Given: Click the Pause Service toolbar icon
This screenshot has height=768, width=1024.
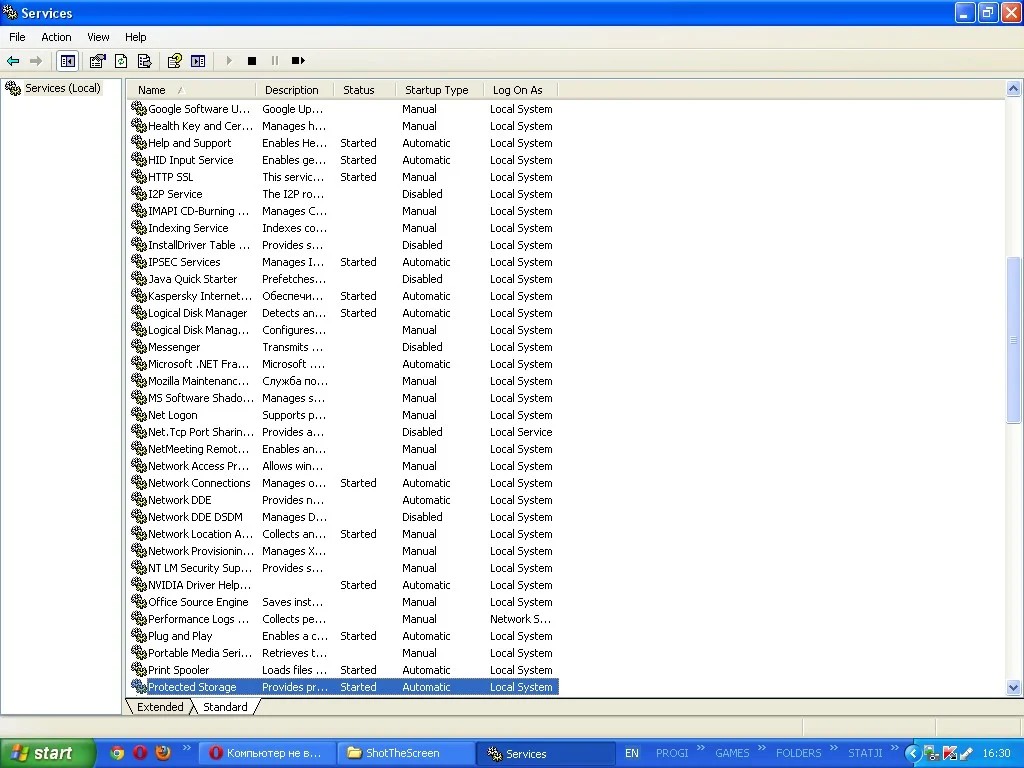Looking at the screenshot, I should (274, 61).
